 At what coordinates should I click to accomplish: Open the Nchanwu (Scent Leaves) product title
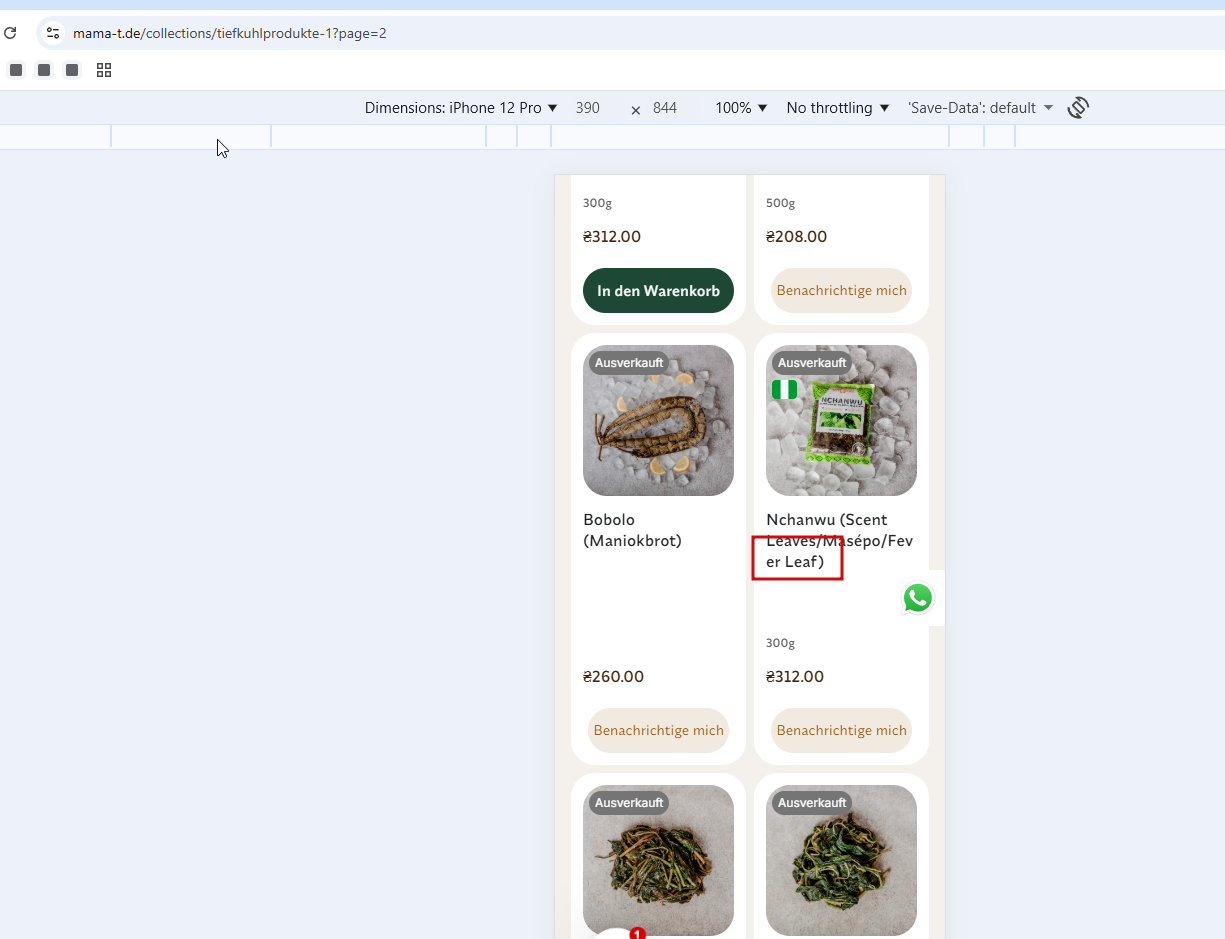(840, 541)
